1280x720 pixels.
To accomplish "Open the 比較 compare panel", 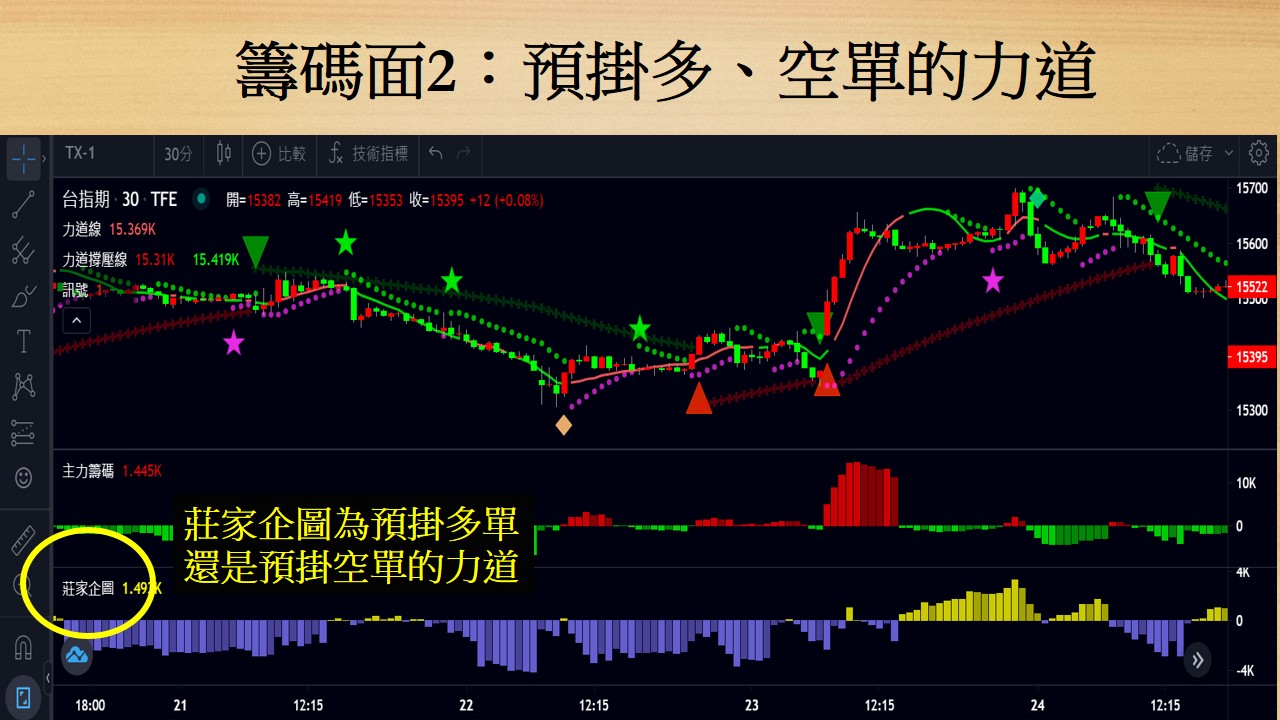I will pyautogui.click(x=280, y=155).
